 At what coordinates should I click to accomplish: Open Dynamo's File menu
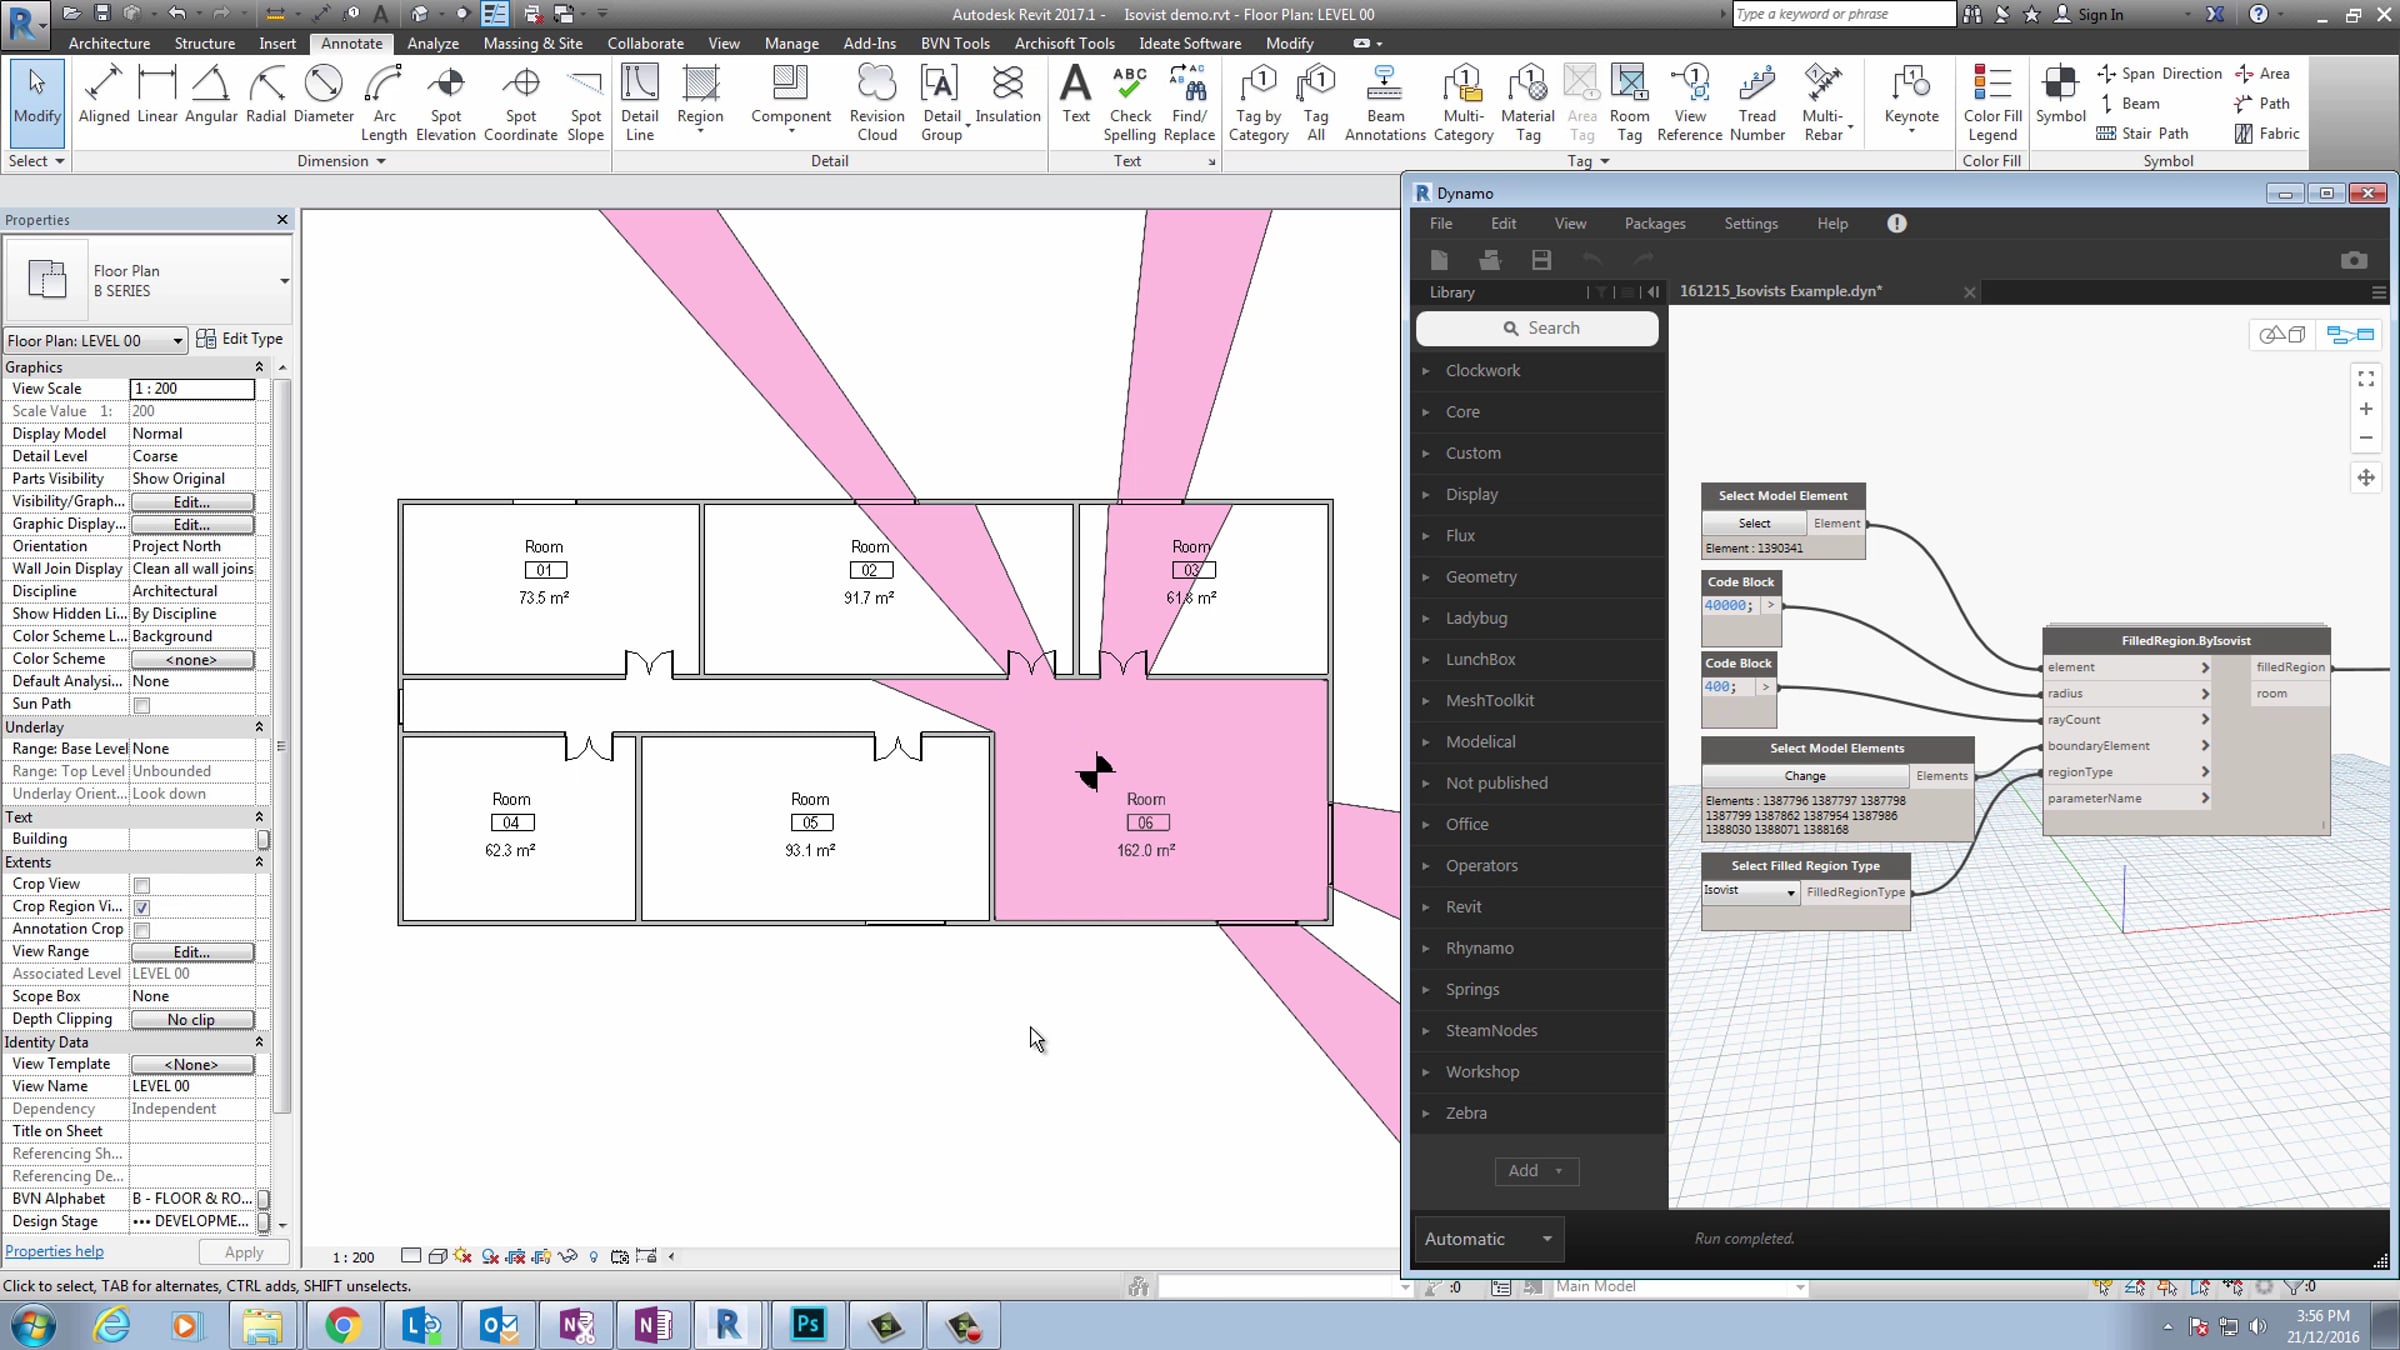1441,224
